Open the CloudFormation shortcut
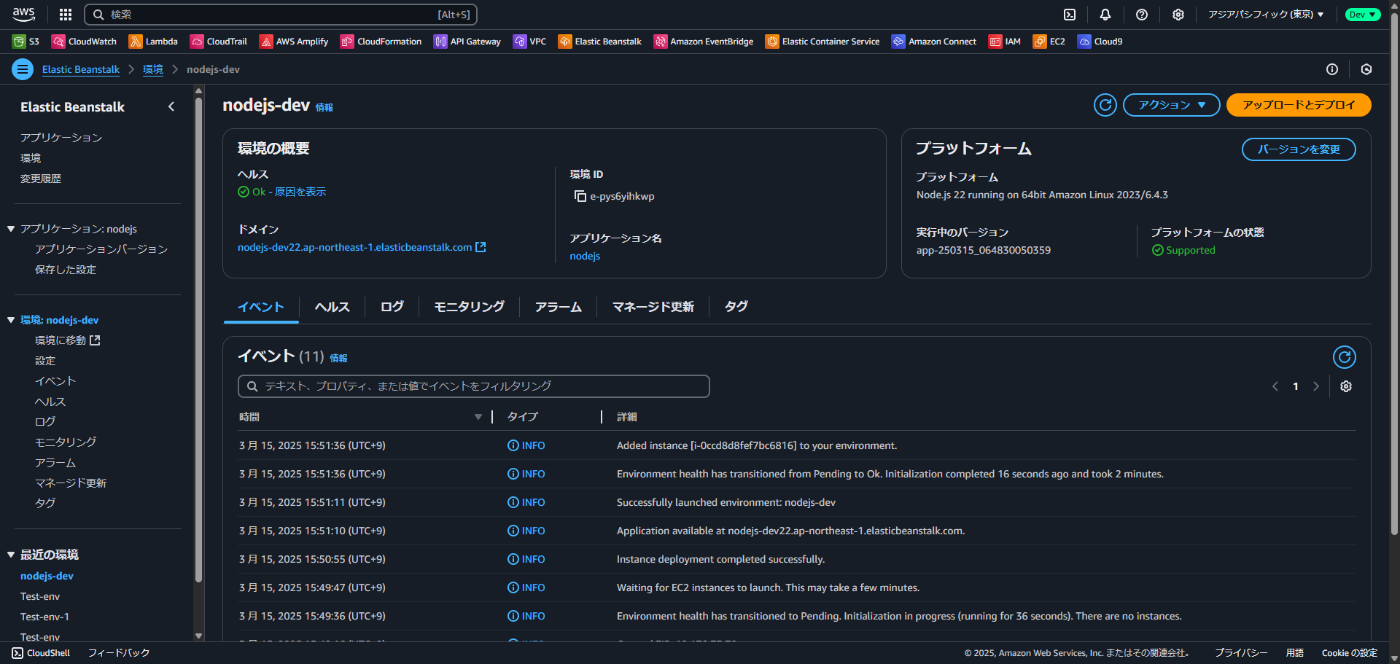 [x=381, y=41]
